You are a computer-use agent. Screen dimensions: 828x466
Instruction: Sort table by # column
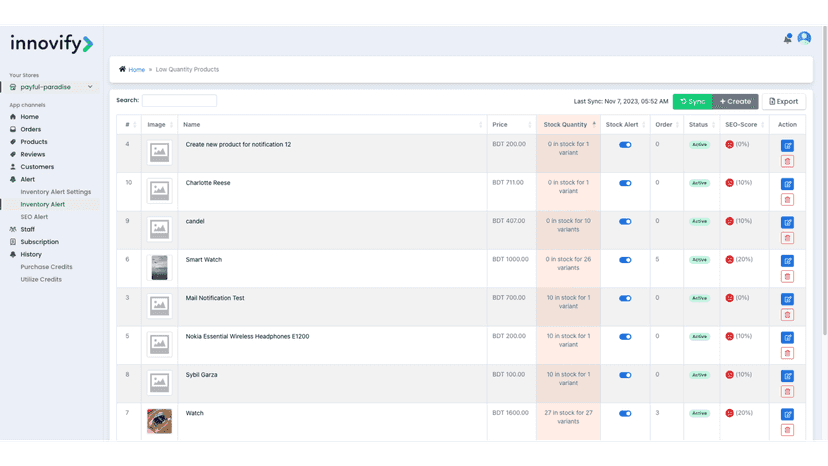[129, 125]
